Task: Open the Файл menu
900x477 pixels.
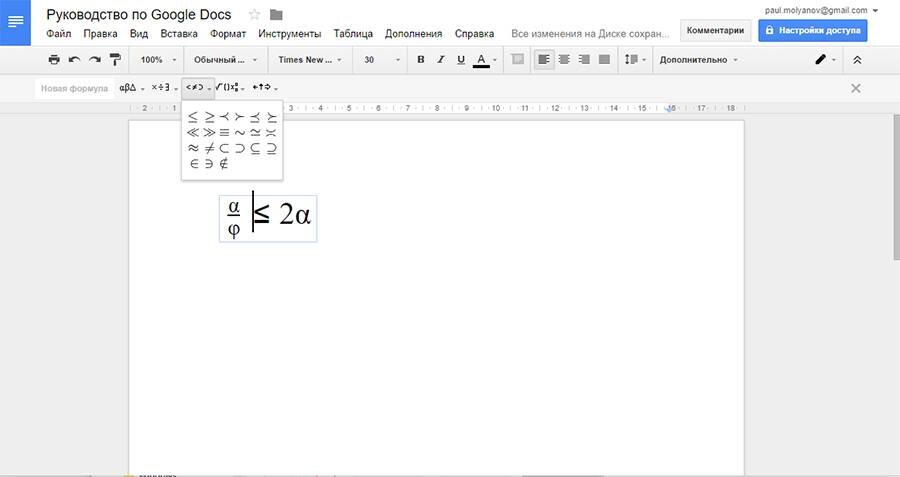Action: coord(59,33)
